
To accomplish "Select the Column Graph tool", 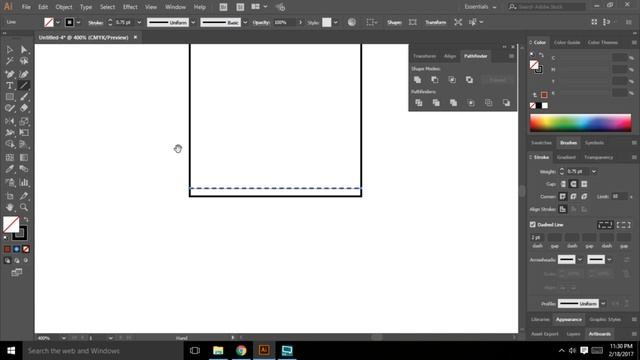I will 24,182.
